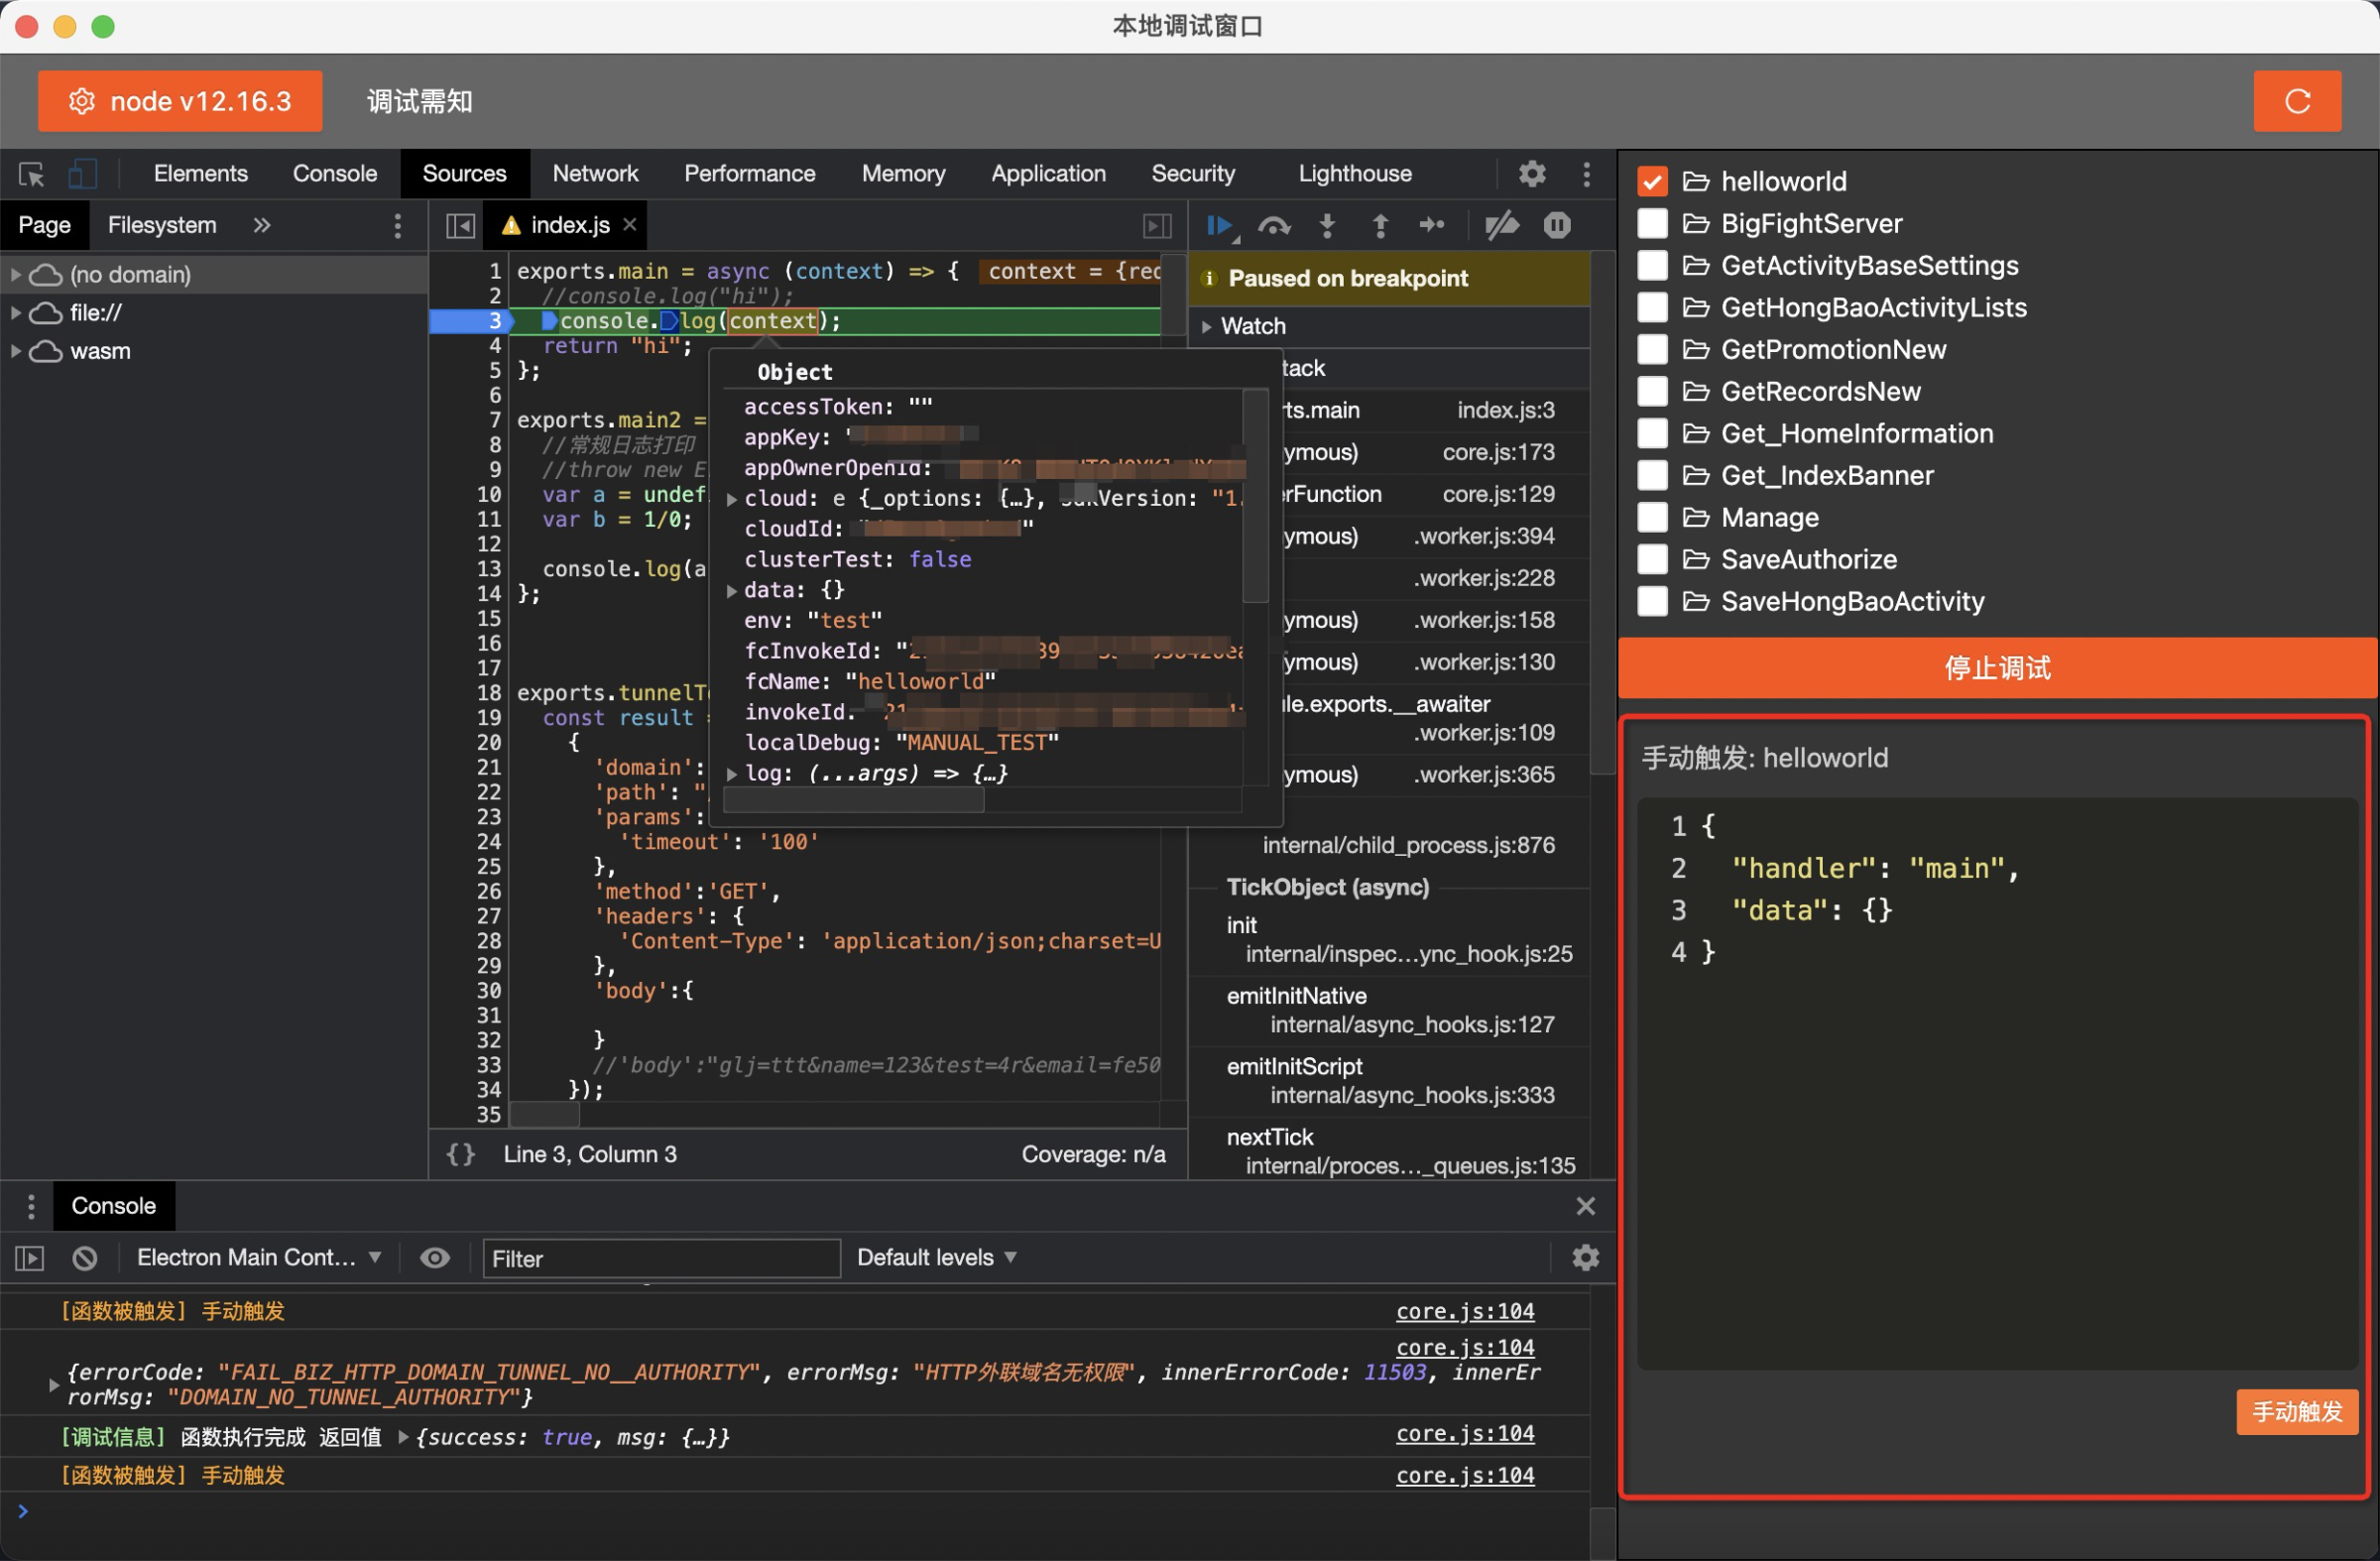Expand the cloud property in tooltip
2380x1561 pixels.
point(732,499)
